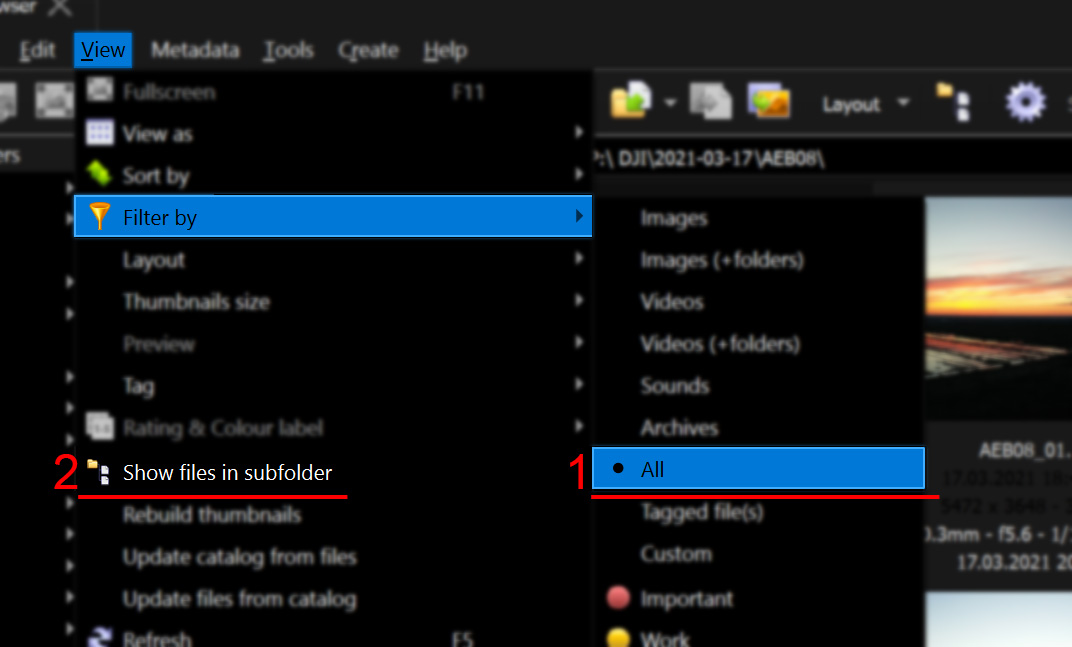Choose Fullscreen in the View menu
This screenshot has width=1072, height=647.
333,92
